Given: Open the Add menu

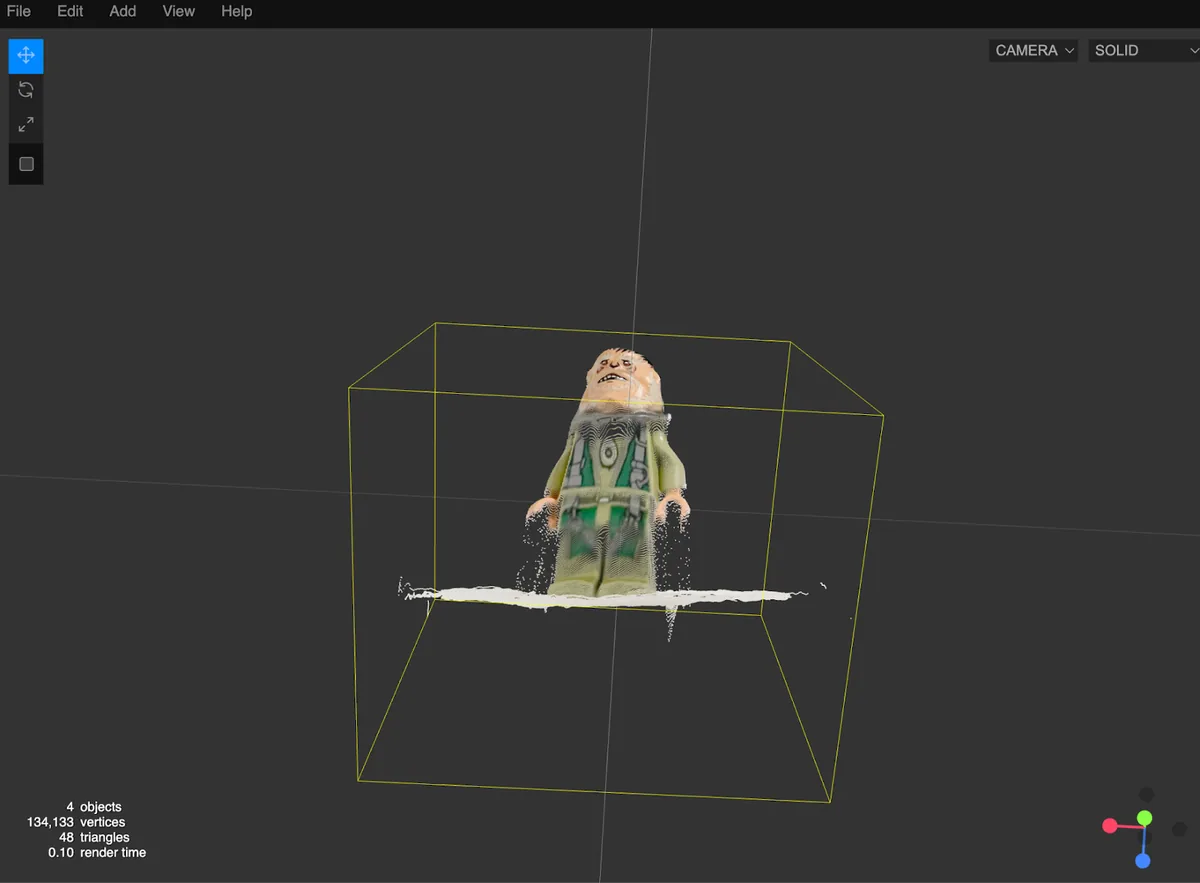Looking at the screenshot, I should [x=123, y=11].
